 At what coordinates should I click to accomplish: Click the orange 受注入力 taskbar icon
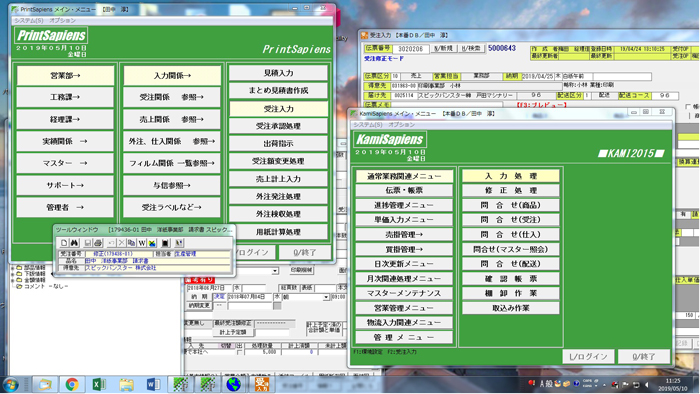point(262,384)
